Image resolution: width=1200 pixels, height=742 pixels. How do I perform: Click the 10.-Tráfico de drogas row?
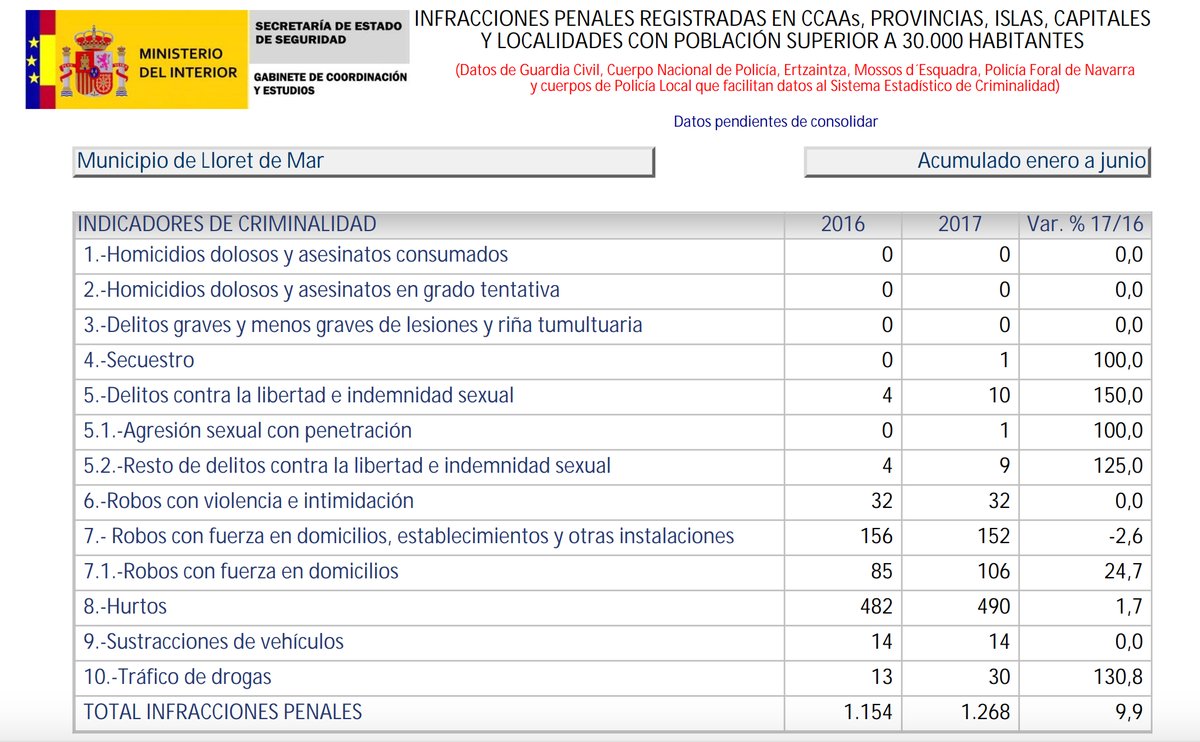click(x=612, y=677)
